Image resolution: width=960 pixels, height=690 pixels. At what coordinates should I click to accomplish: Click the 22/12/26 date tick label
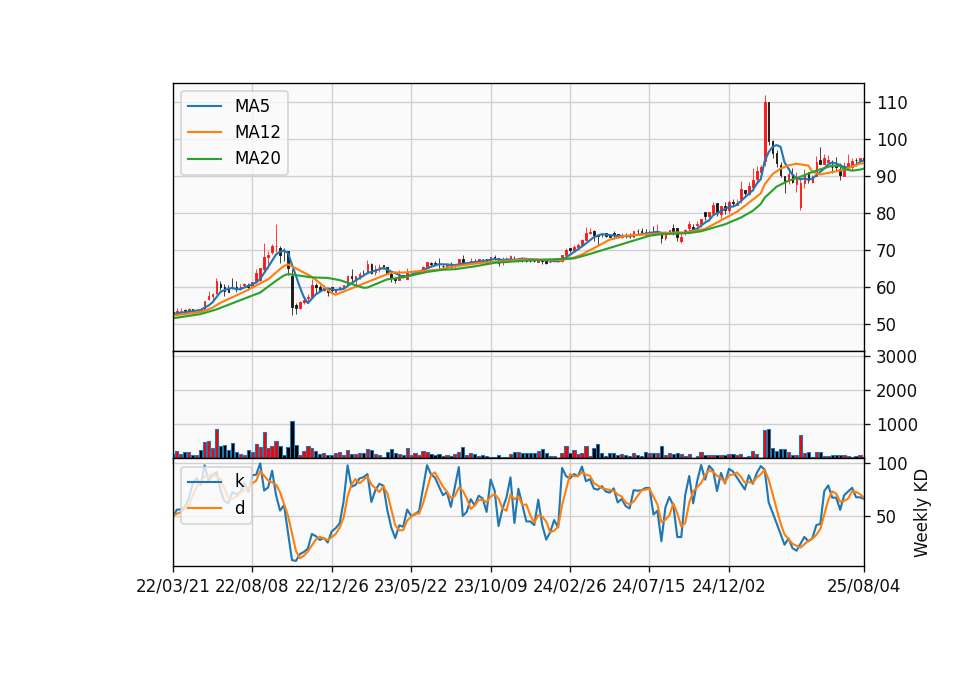click(332, 586)
